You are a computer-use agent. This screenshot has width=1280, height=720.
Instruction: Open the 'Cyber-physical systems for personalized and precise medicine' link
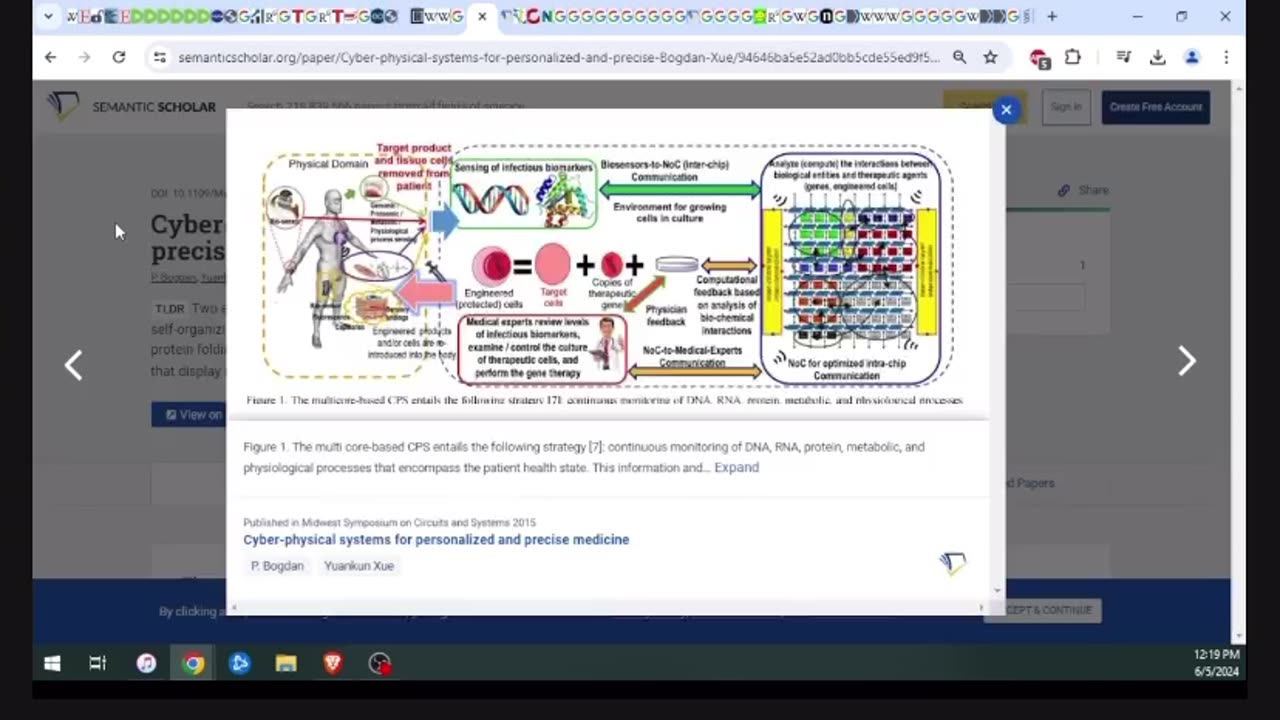[x=436, y=539]
